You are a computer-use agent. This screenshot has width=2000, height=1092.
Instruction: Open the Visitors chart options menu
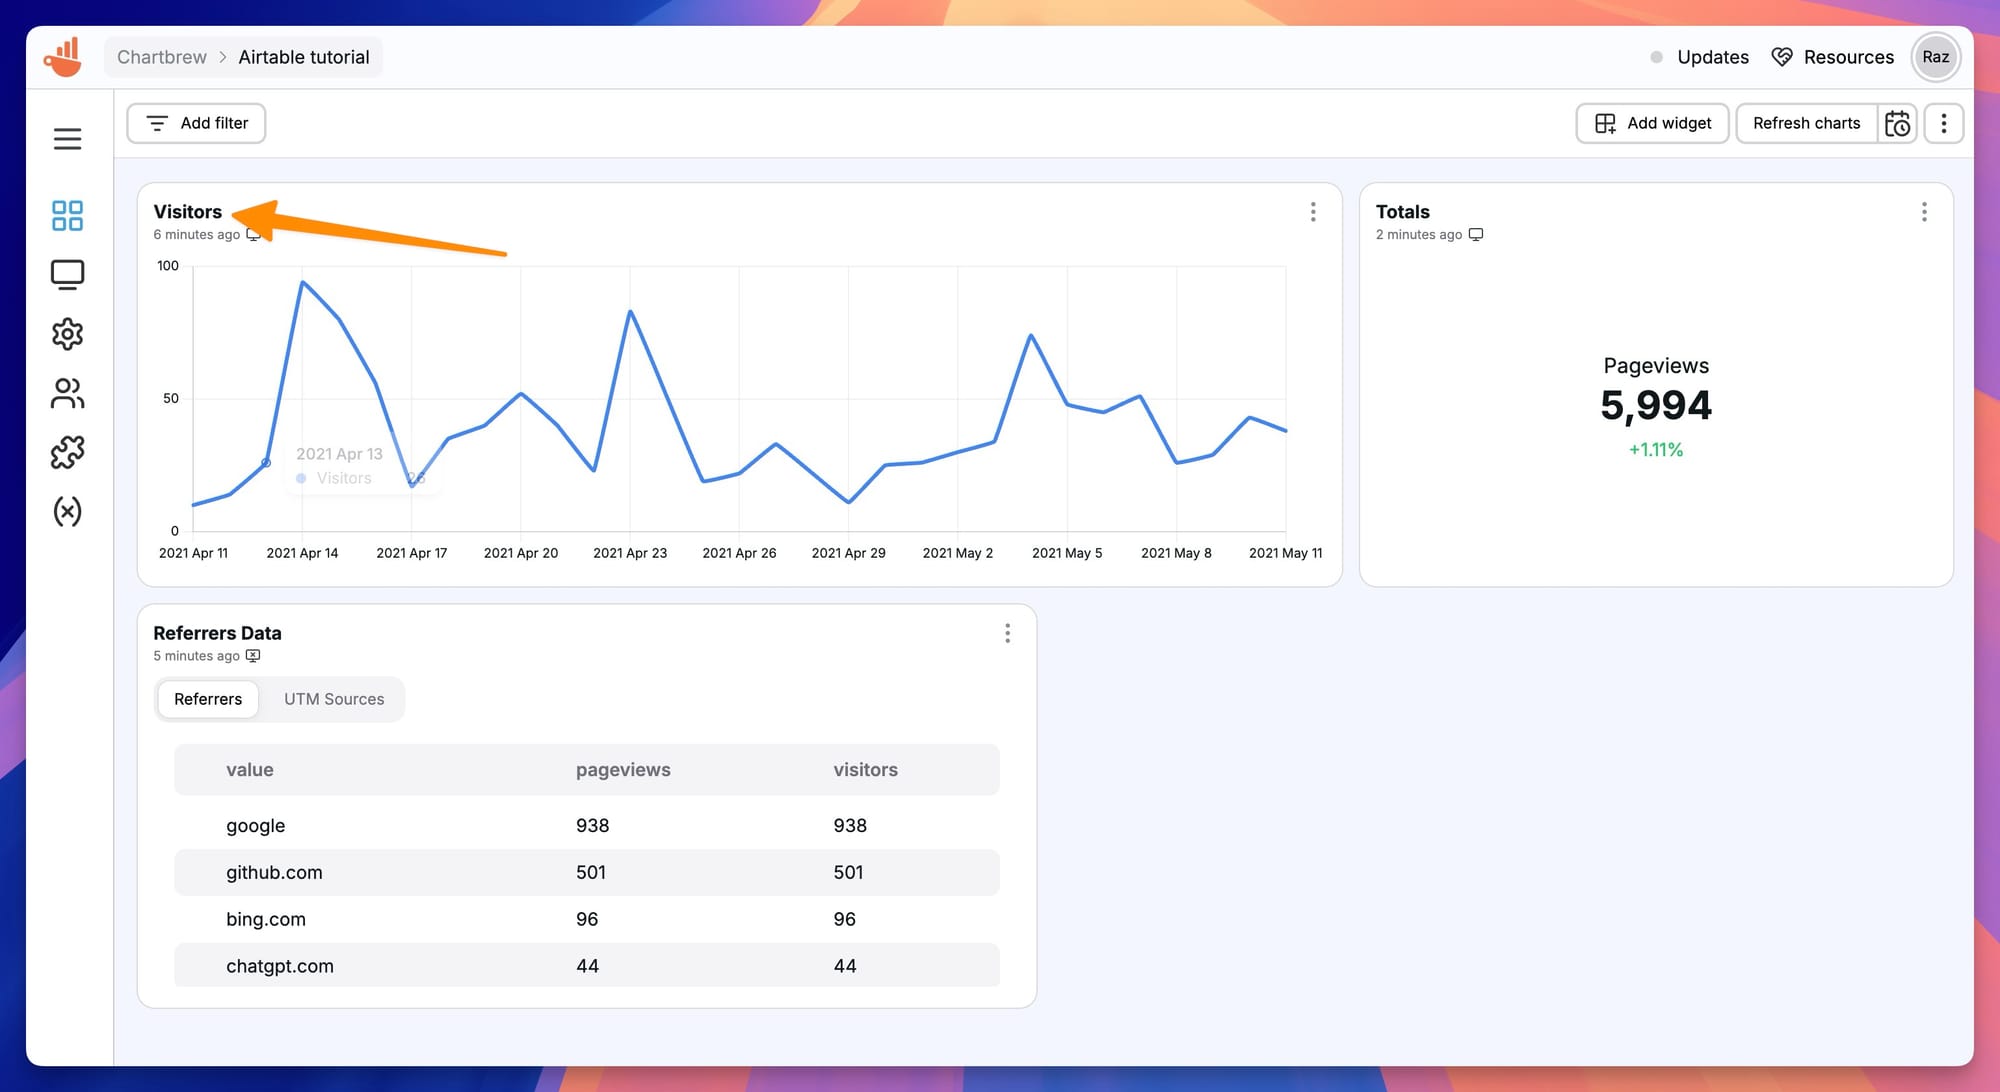1313,212
